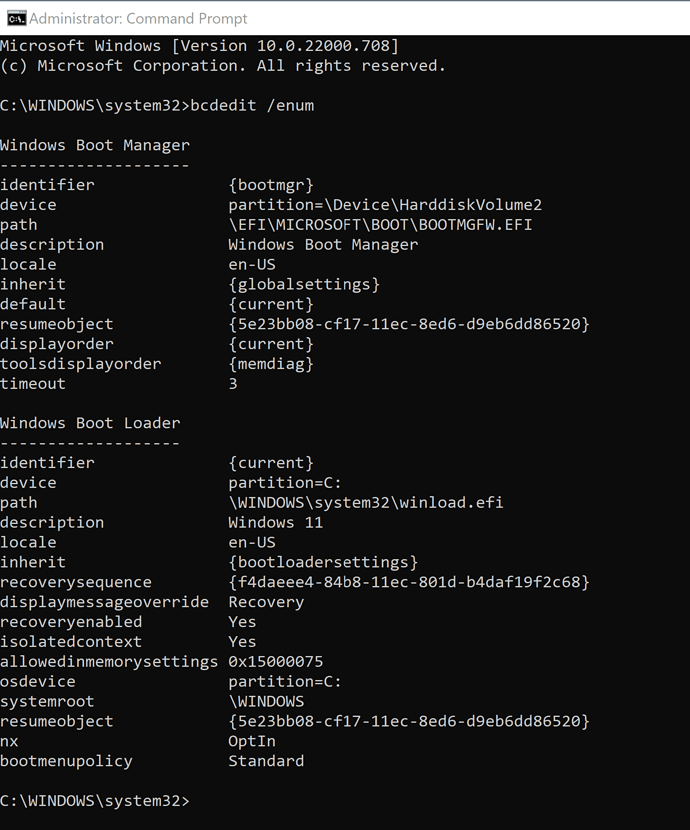Click the recoverysequence GUID value

pos(409,582)
